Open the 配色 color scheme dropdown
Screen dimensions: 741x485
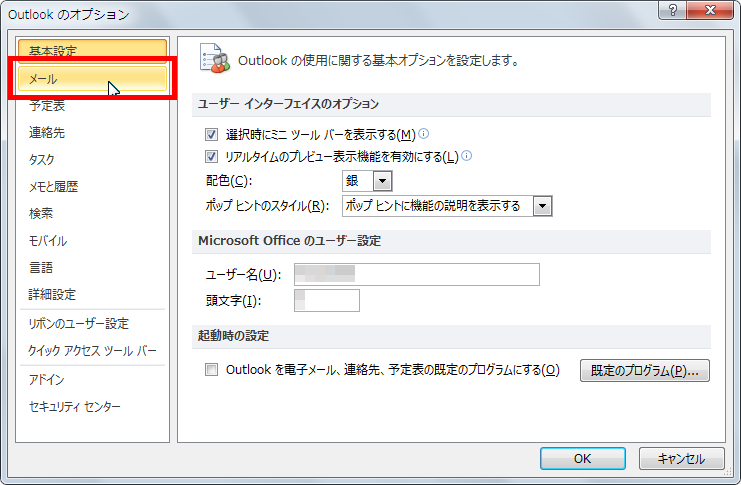(367, 181)
